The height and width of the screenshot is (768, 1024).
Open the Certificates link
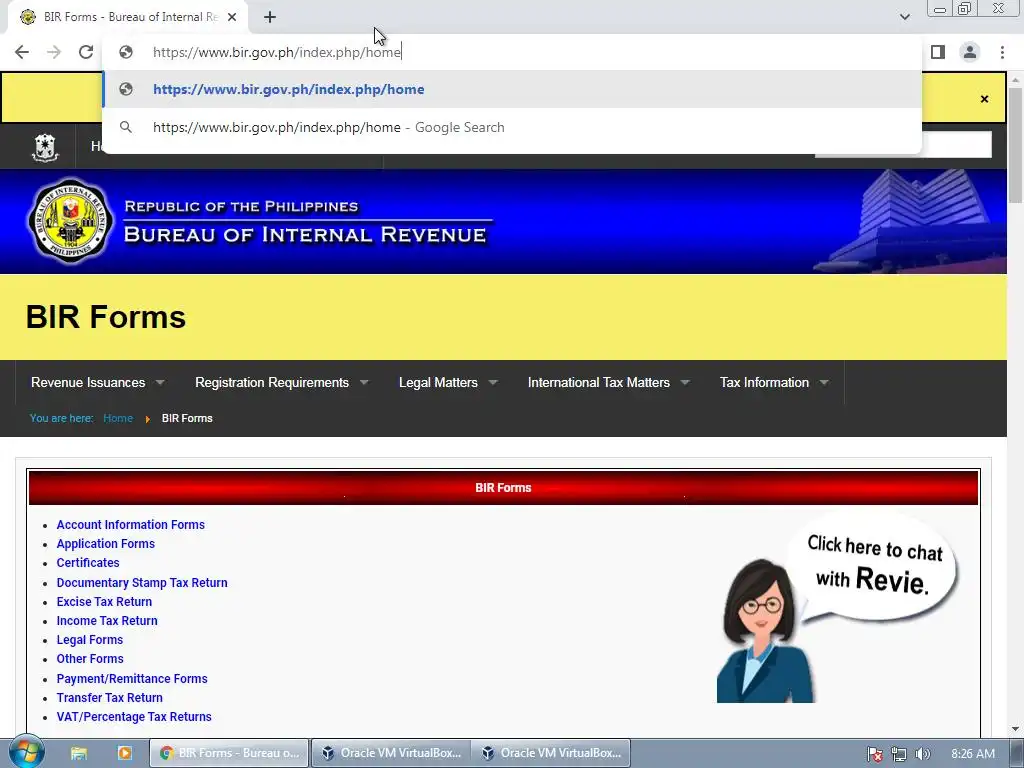tap(88, 562)
